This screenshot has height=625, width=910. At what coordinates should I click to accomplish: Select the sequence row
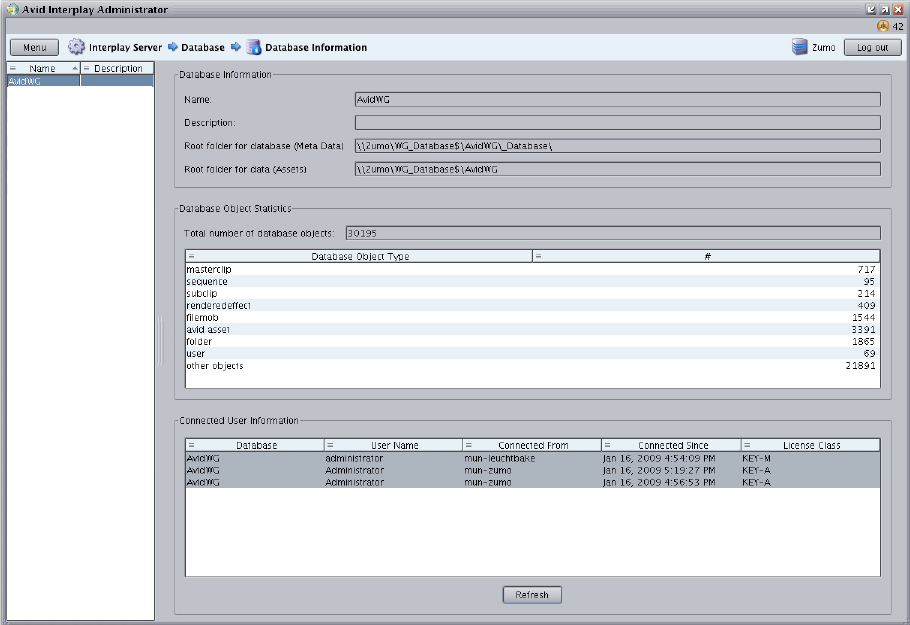(x=533, y=281)
